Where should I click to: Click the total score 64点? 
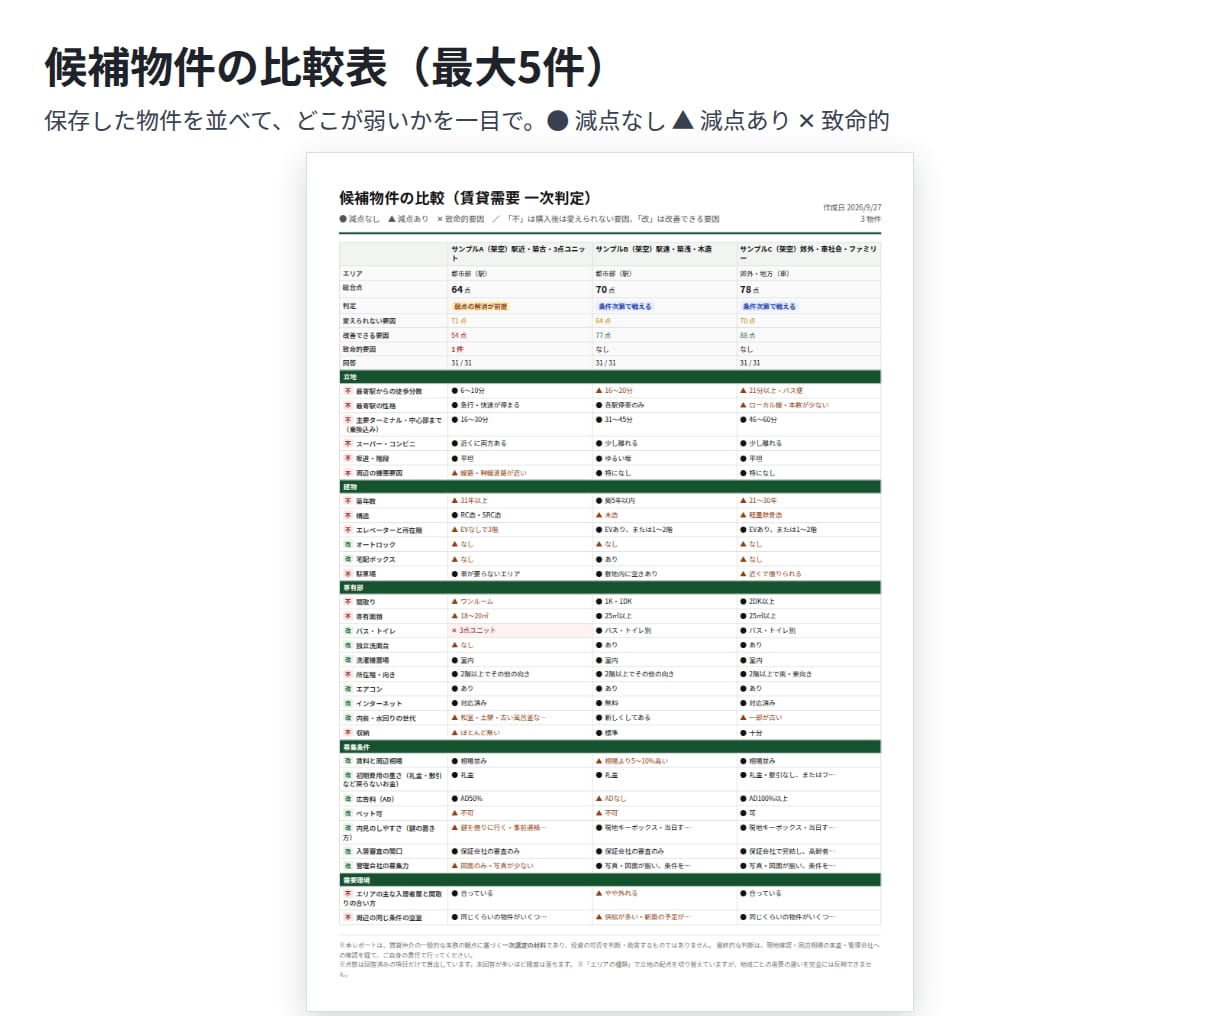tap(461, 290)
